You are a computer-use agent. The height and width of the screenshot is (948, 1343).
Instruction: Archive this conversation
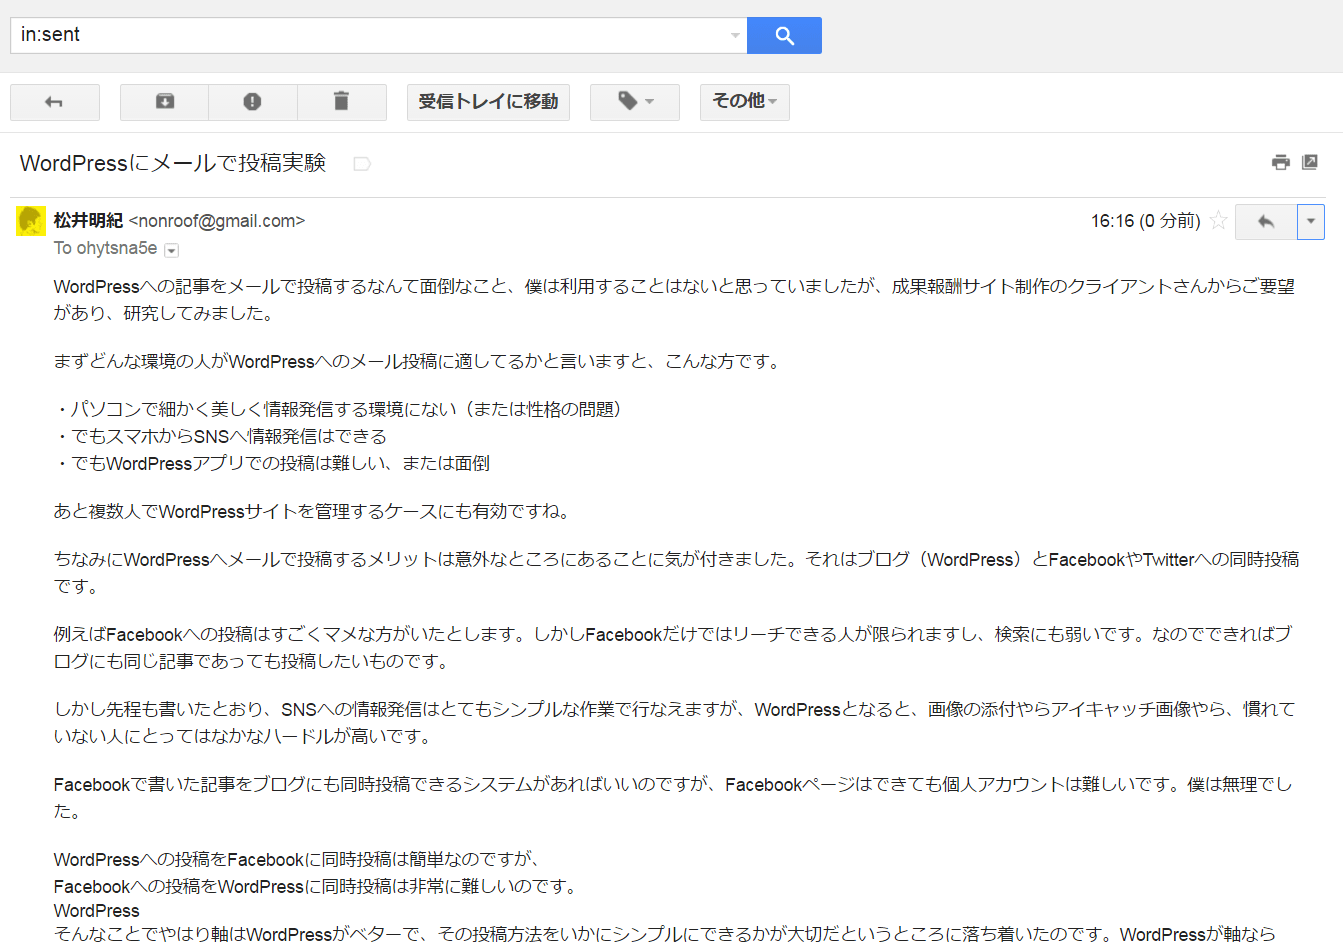165,102
